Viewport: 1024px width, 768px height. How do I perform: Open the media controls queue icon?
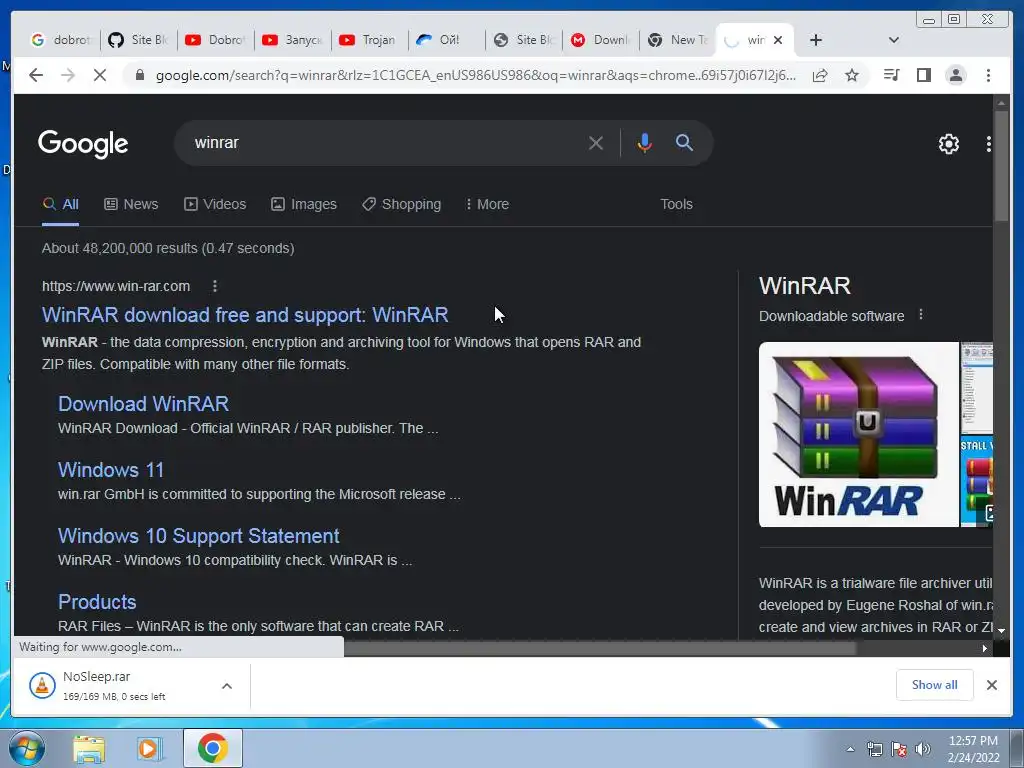point(891,75)
